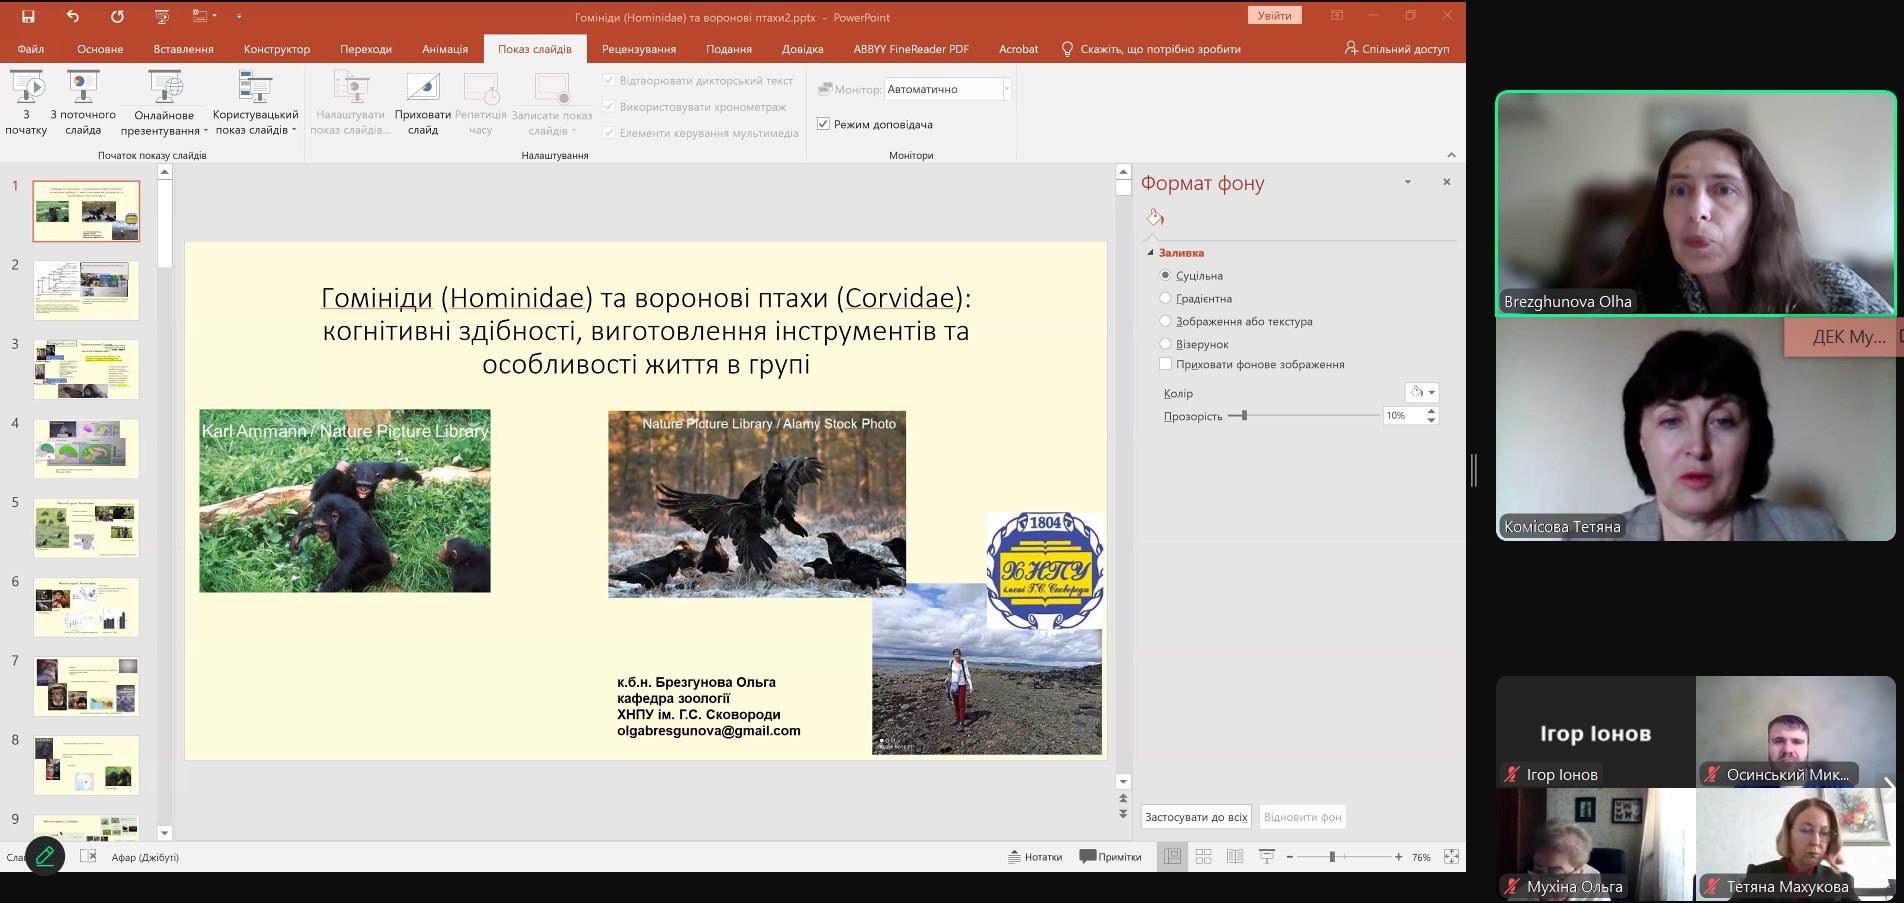Image resolution: width=1904 pixels, height=903 pixels.
Task: Open 'Онлайнове презентування' presentation option
Action: (164, 103)
